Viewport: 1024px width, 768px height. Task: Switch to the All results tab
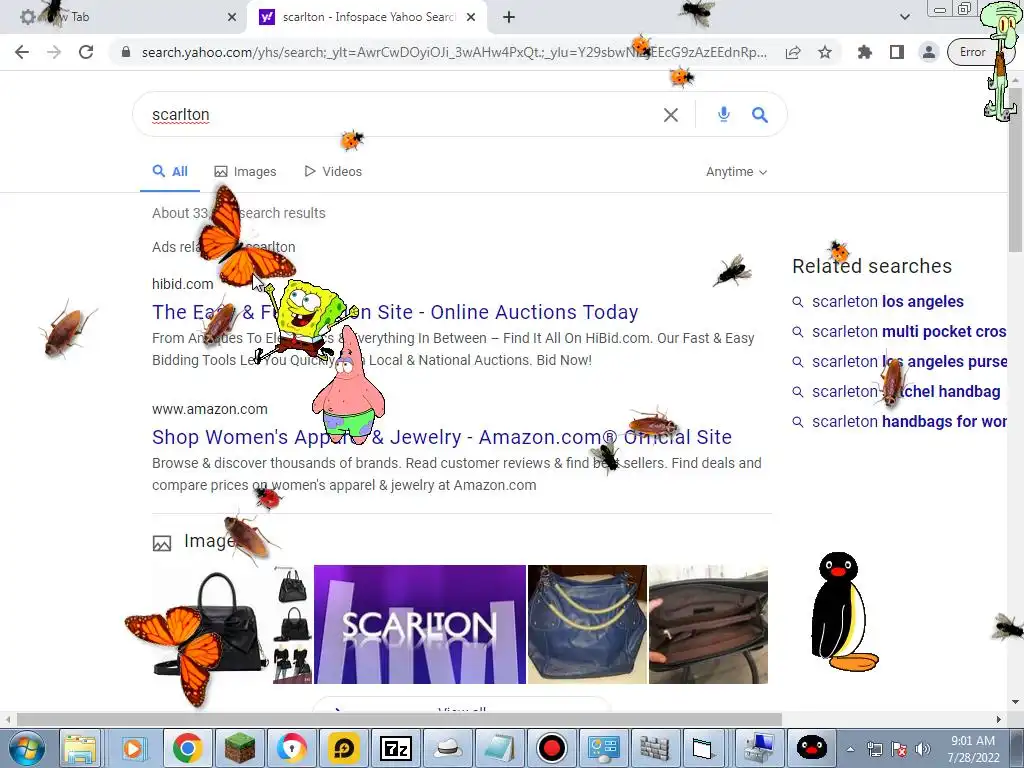pos(170,172)
